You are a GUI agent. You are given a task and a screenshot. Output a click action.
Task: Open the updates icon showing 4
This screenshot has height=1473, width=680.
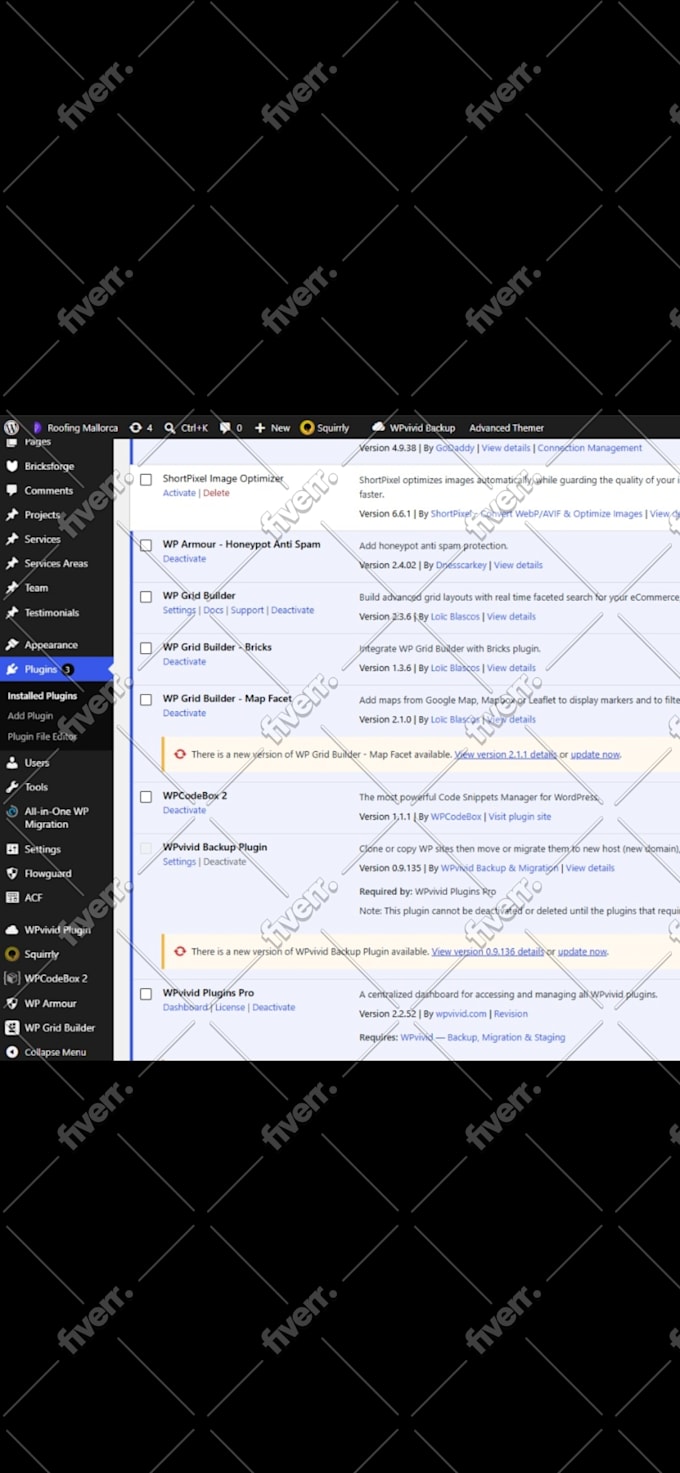point(141,428)
